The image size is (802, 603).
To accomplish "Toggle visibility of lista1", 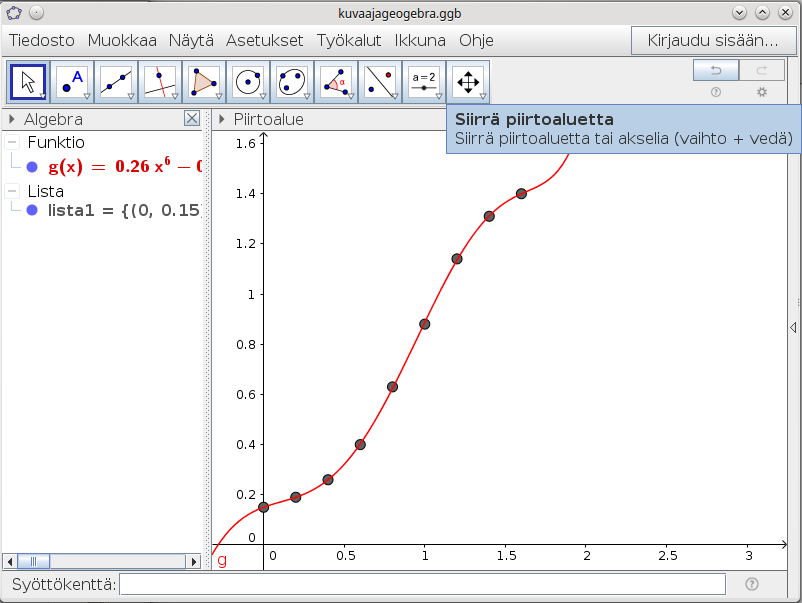I will 33,211.
